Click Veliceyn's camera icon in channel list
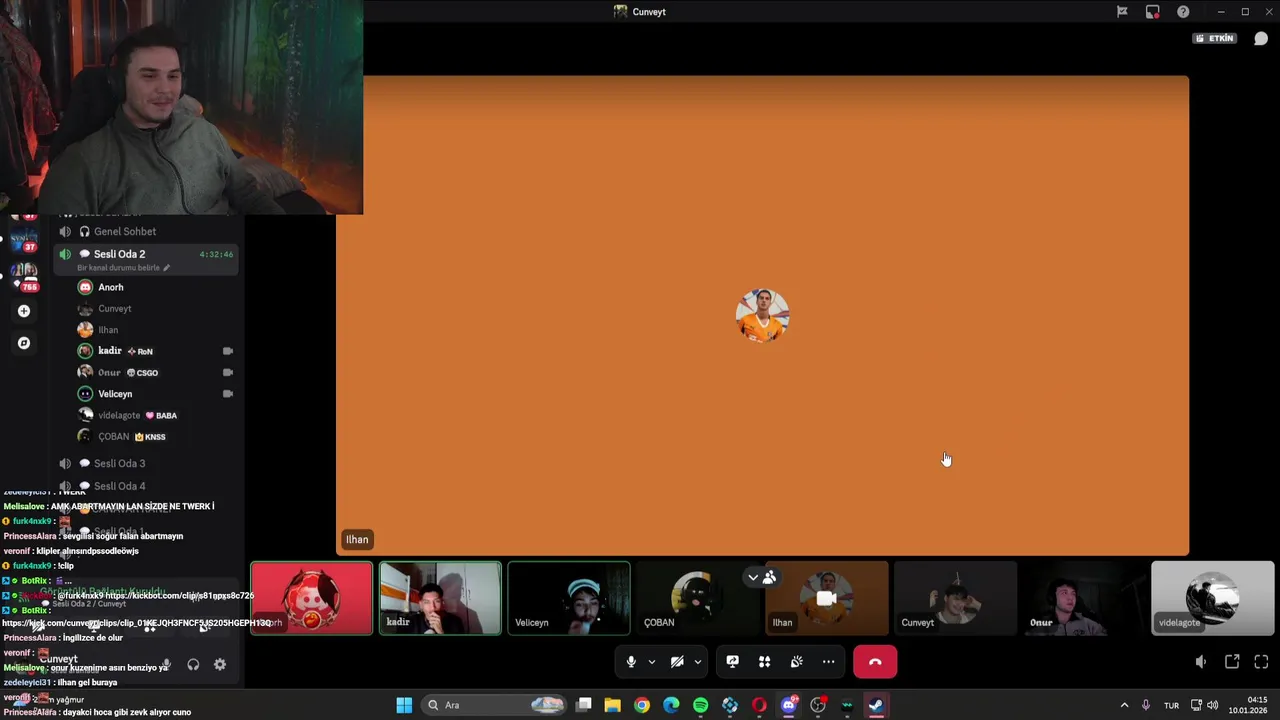The height and width of the screenshot is (720, 1280). point(228,394)
